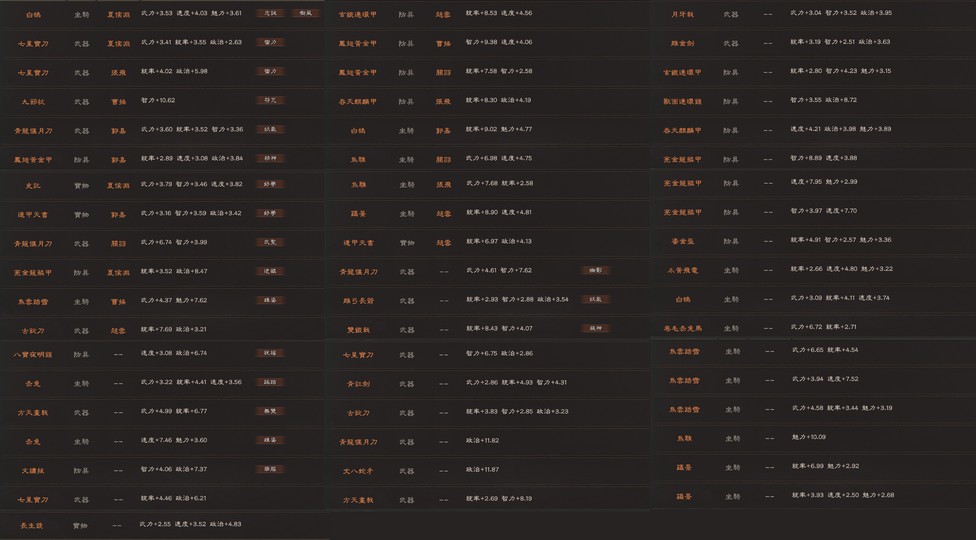Open hero 夏侯淵 on the top-left 白鴿 row
The image size is (976, 540).
click(118, 14)
